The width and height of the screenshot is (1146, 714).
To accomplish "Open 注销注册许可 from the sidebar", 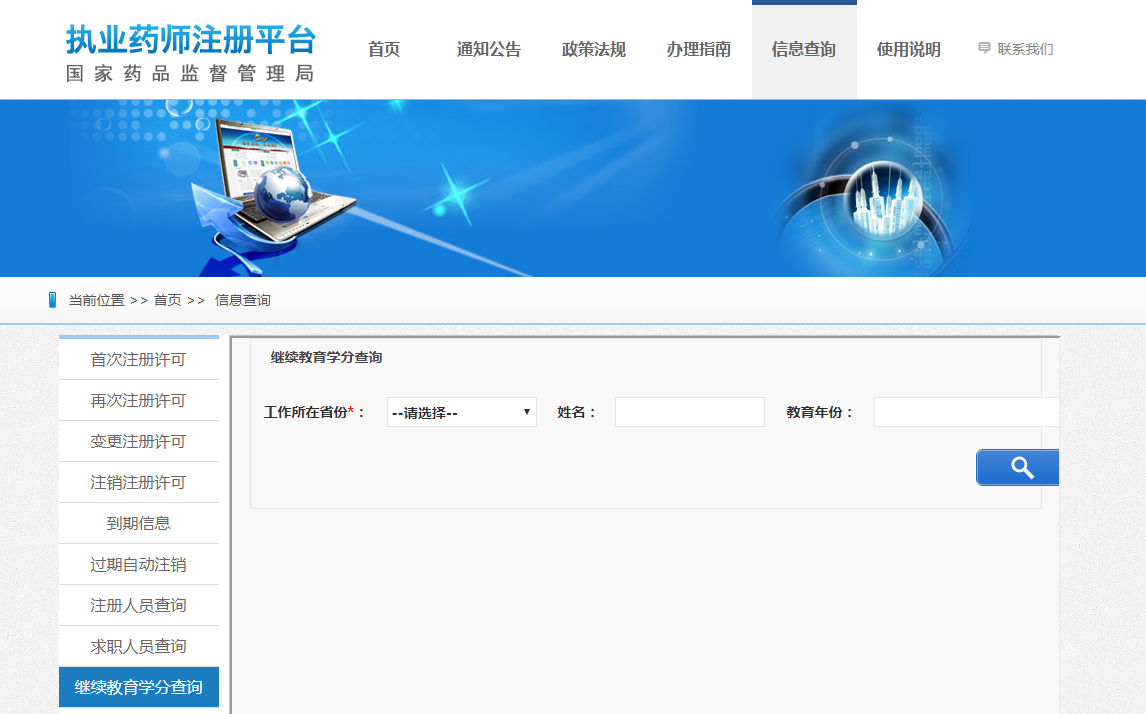I will [139, 483].
